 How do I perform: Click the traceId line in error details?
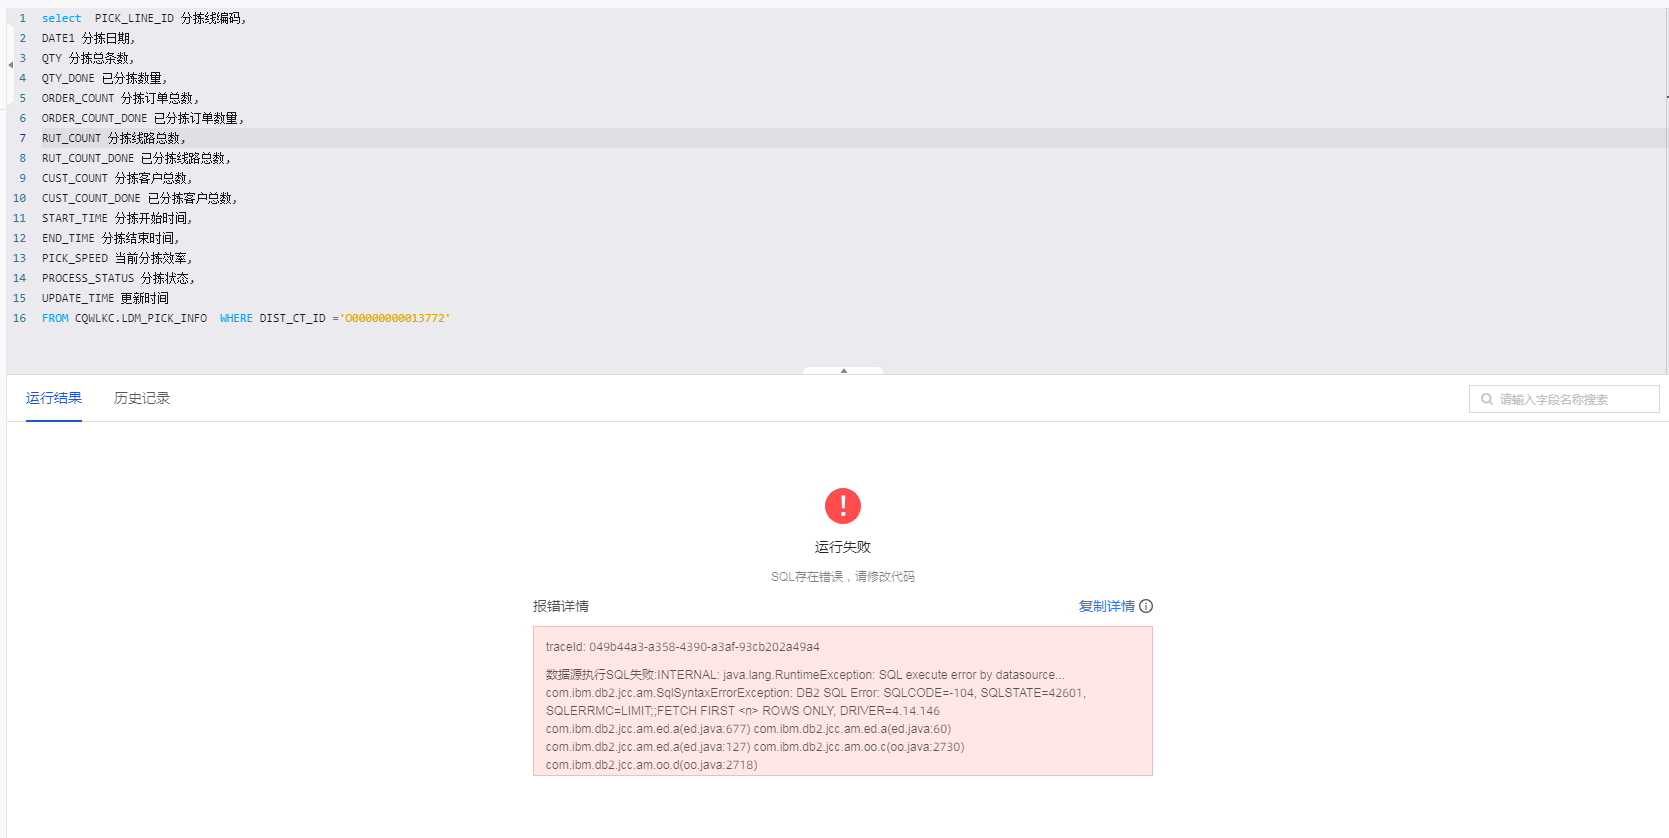[x=682, y=647]
